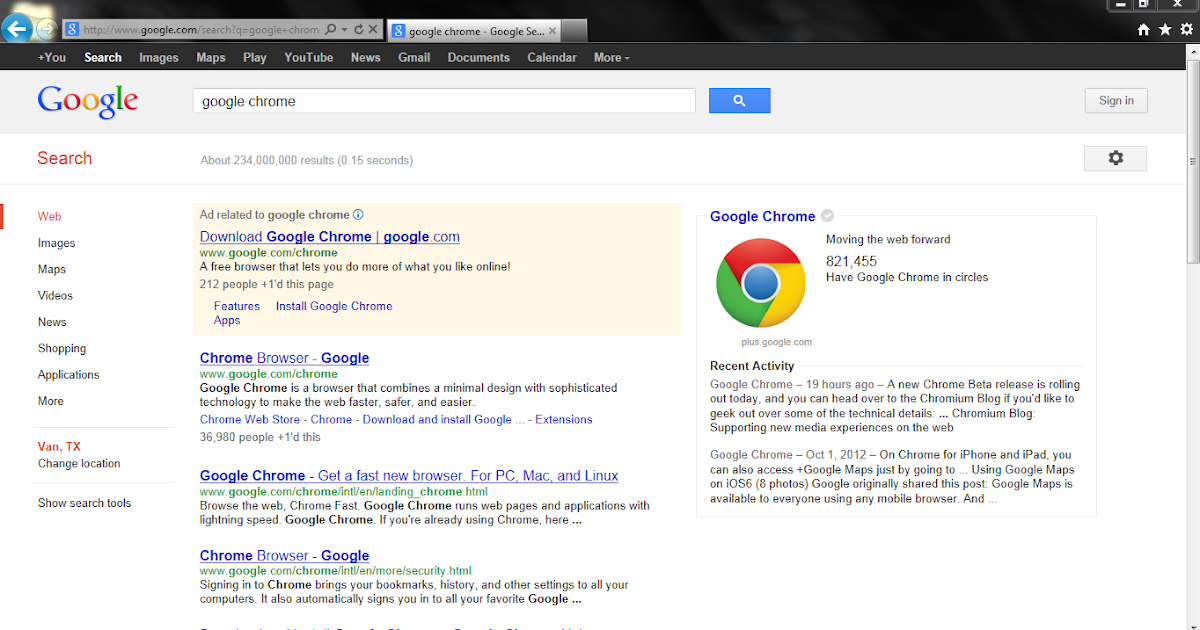Click the browser Back arrow button

tap(16, 28)
